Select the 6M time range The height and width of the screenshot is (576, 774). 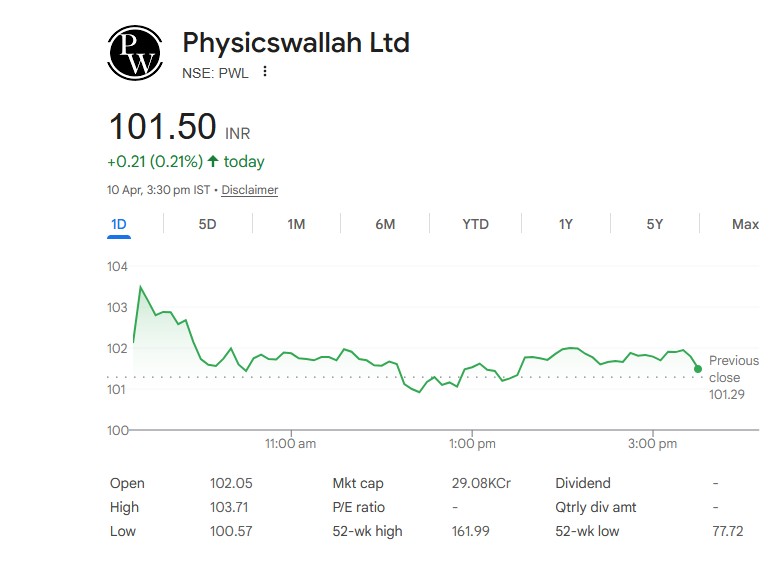385,224
